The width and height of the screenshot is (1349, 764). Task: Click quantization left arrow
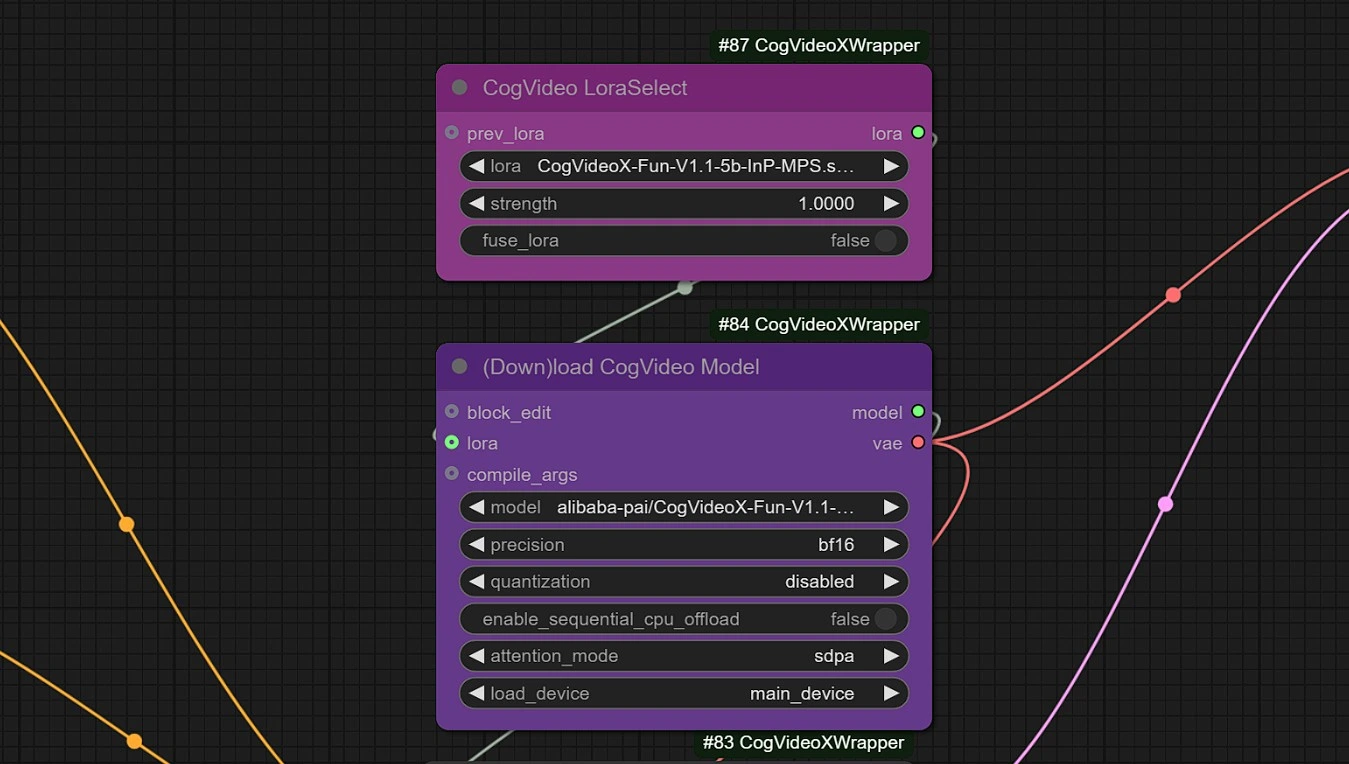(476, 581)
